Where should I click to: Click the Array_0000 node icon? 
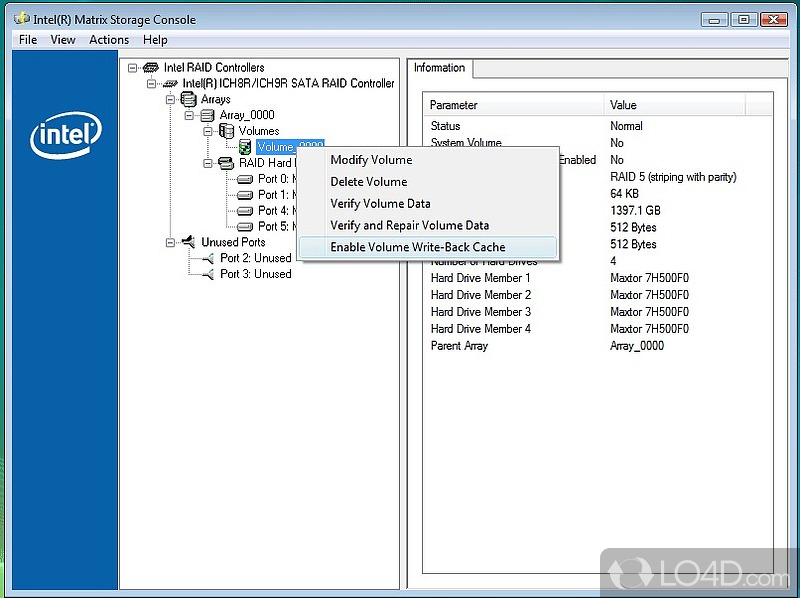208,115
